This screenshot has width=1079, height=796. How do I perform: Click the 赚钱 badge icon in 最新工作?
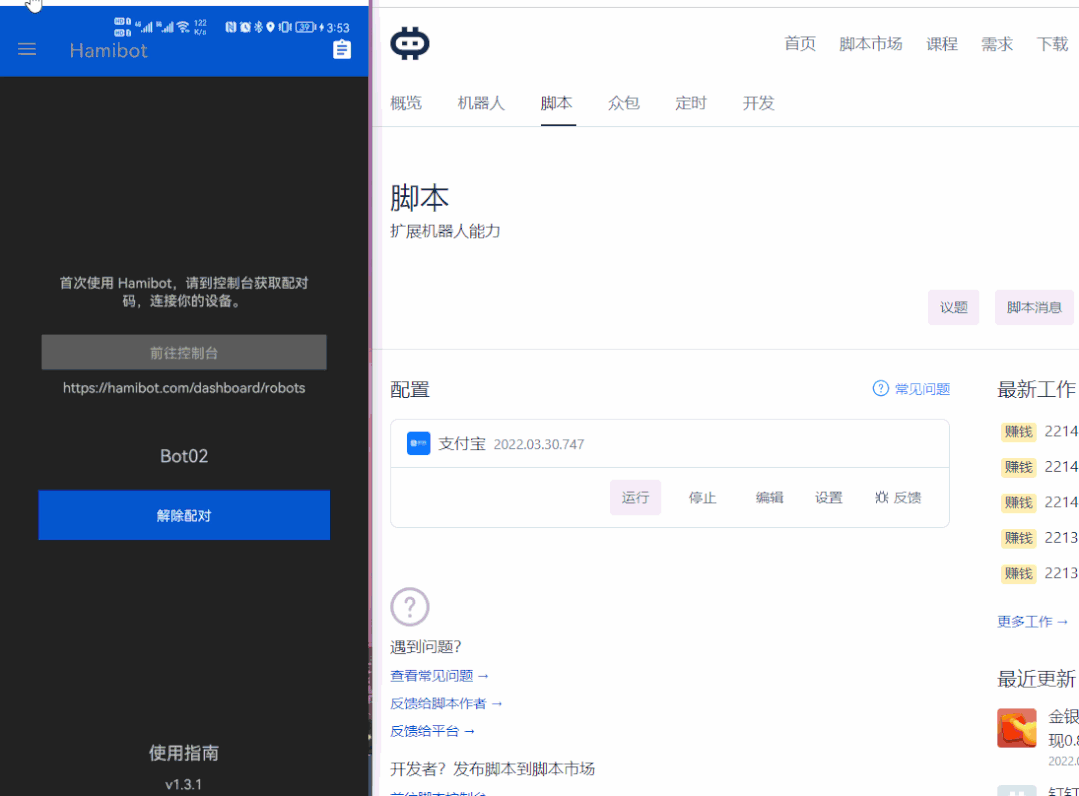[1017, 431]
